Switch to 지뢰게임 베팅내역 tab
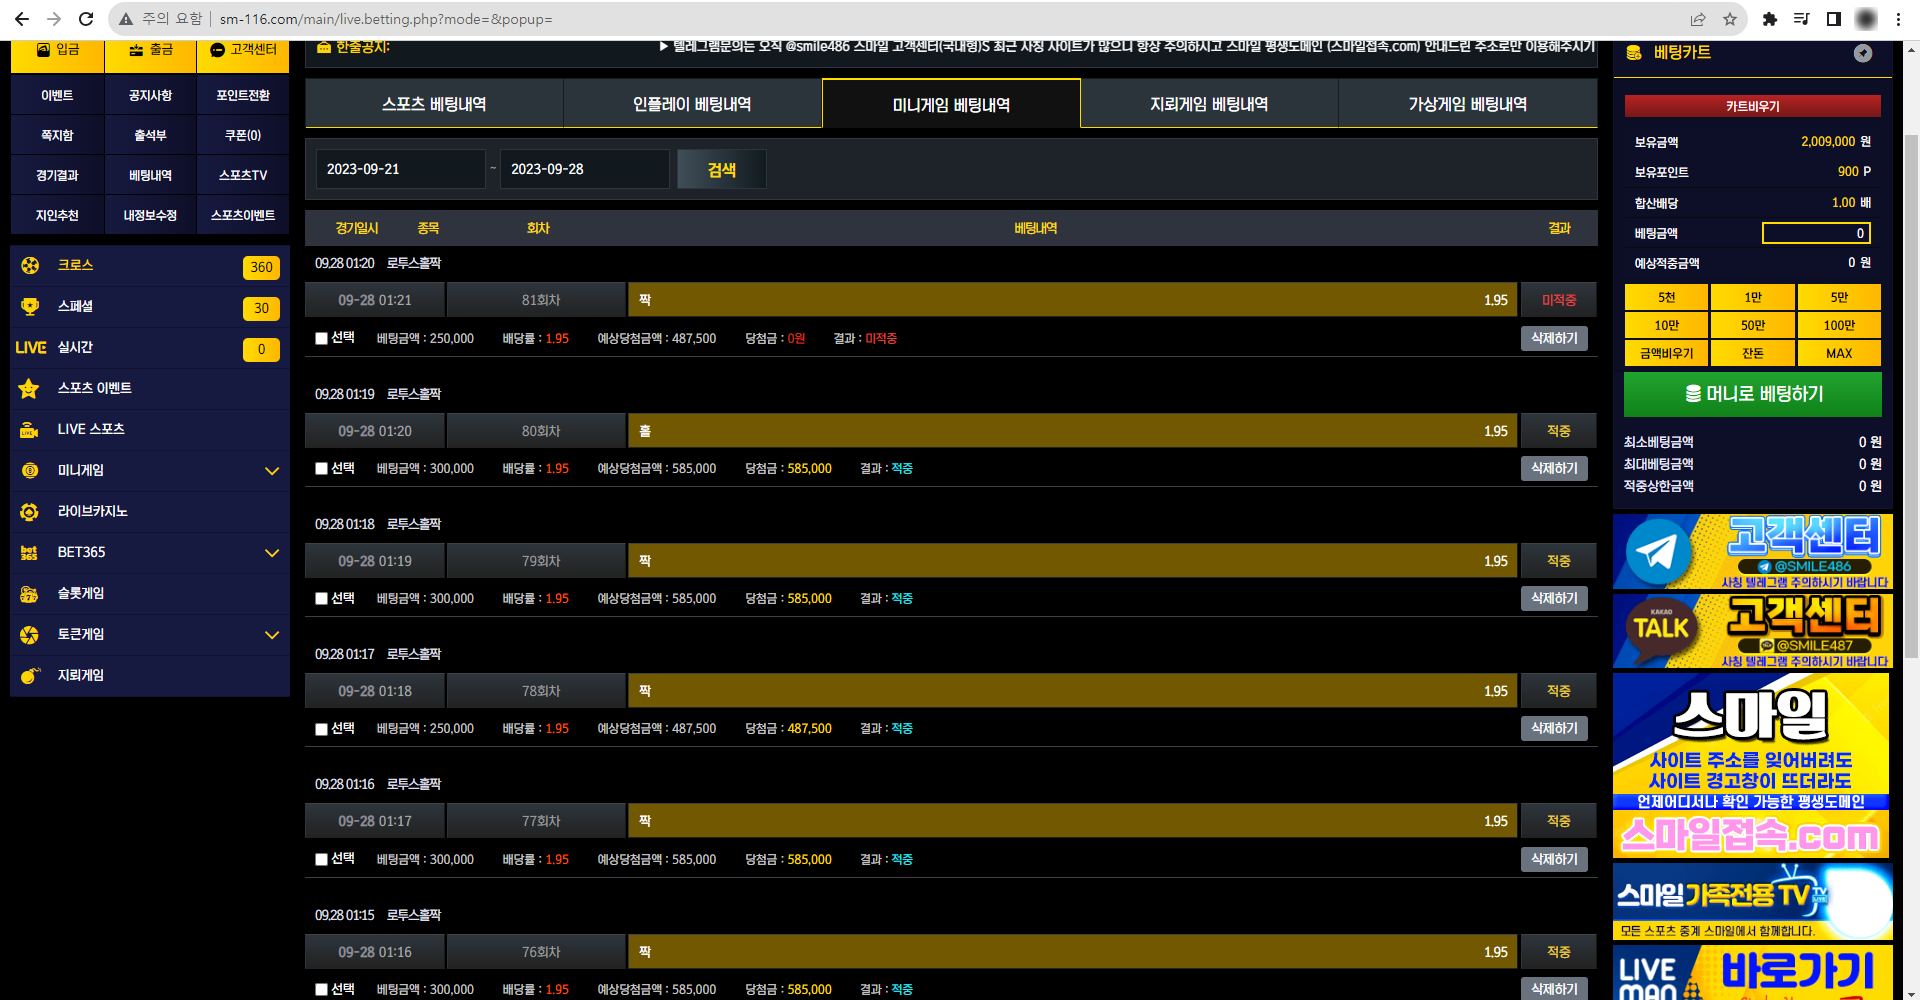Screen dimensions: 1920x1000 point(1209,104)
